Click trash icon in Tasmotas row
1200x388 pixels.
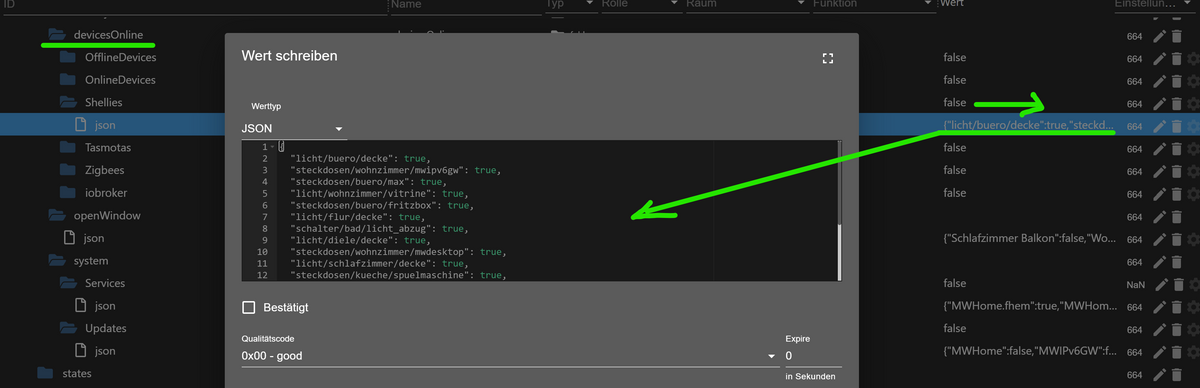1176,148
